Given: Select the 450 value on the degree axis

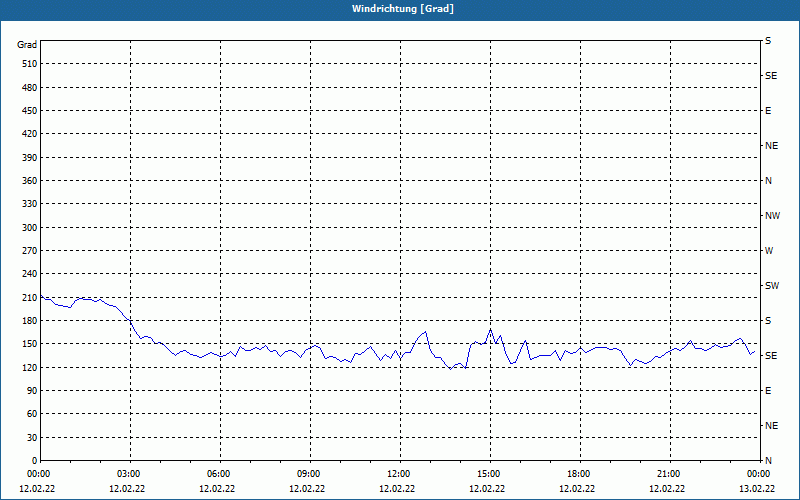Looking at the screenshot, I should [x=30, y=111].
